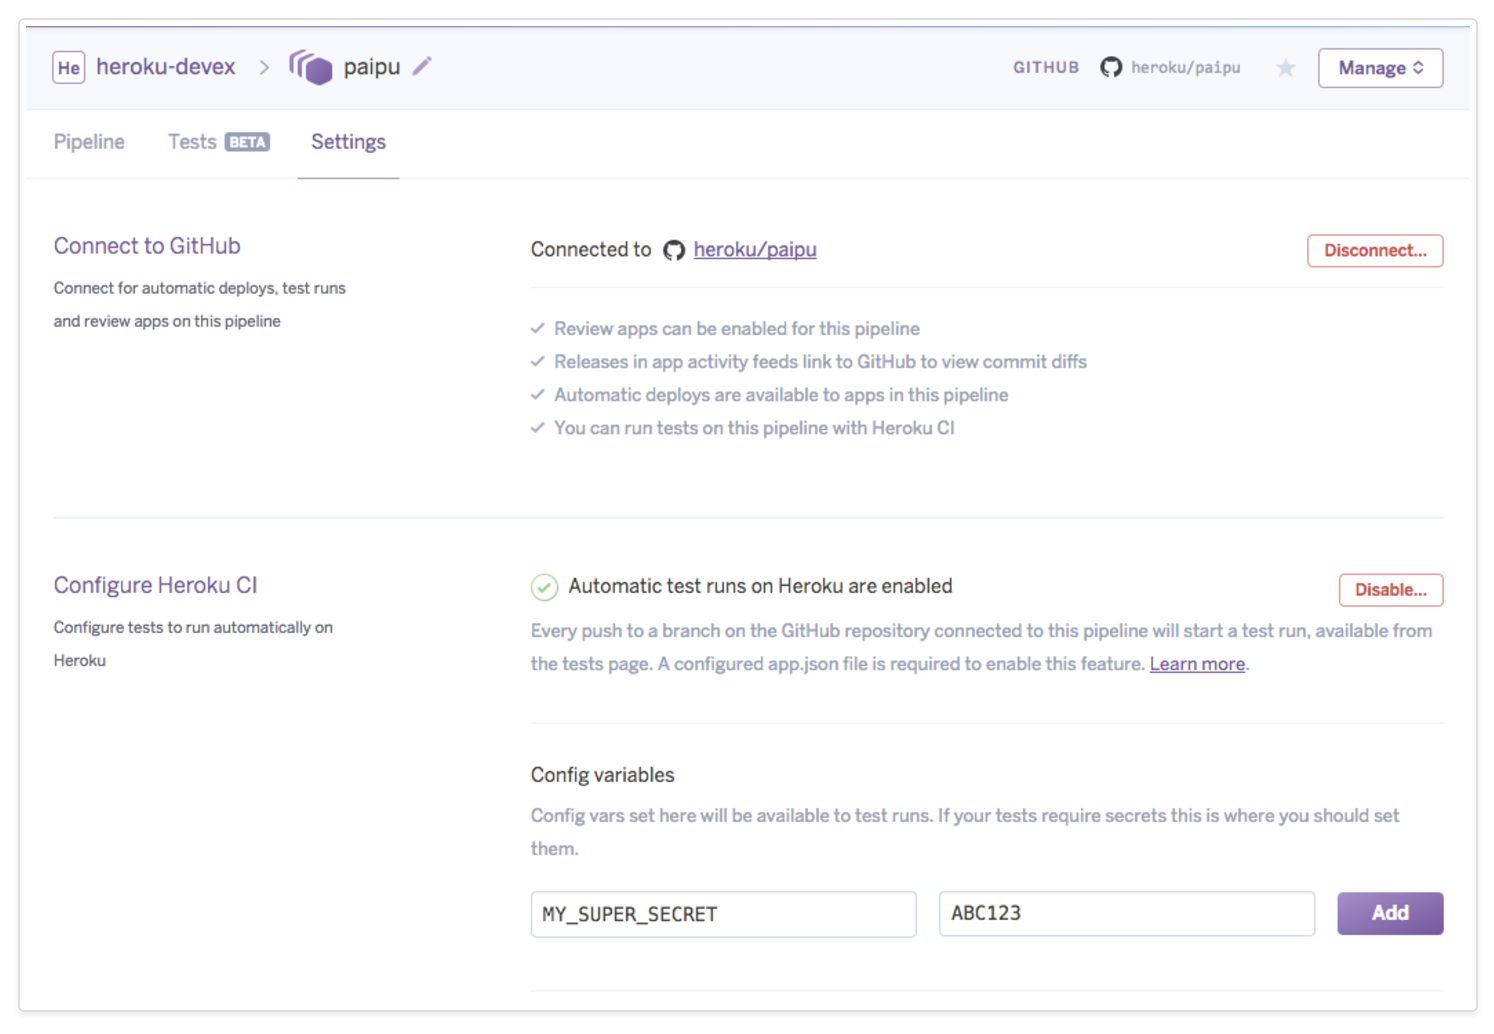Click the He team avatar icon

(68, 68)
